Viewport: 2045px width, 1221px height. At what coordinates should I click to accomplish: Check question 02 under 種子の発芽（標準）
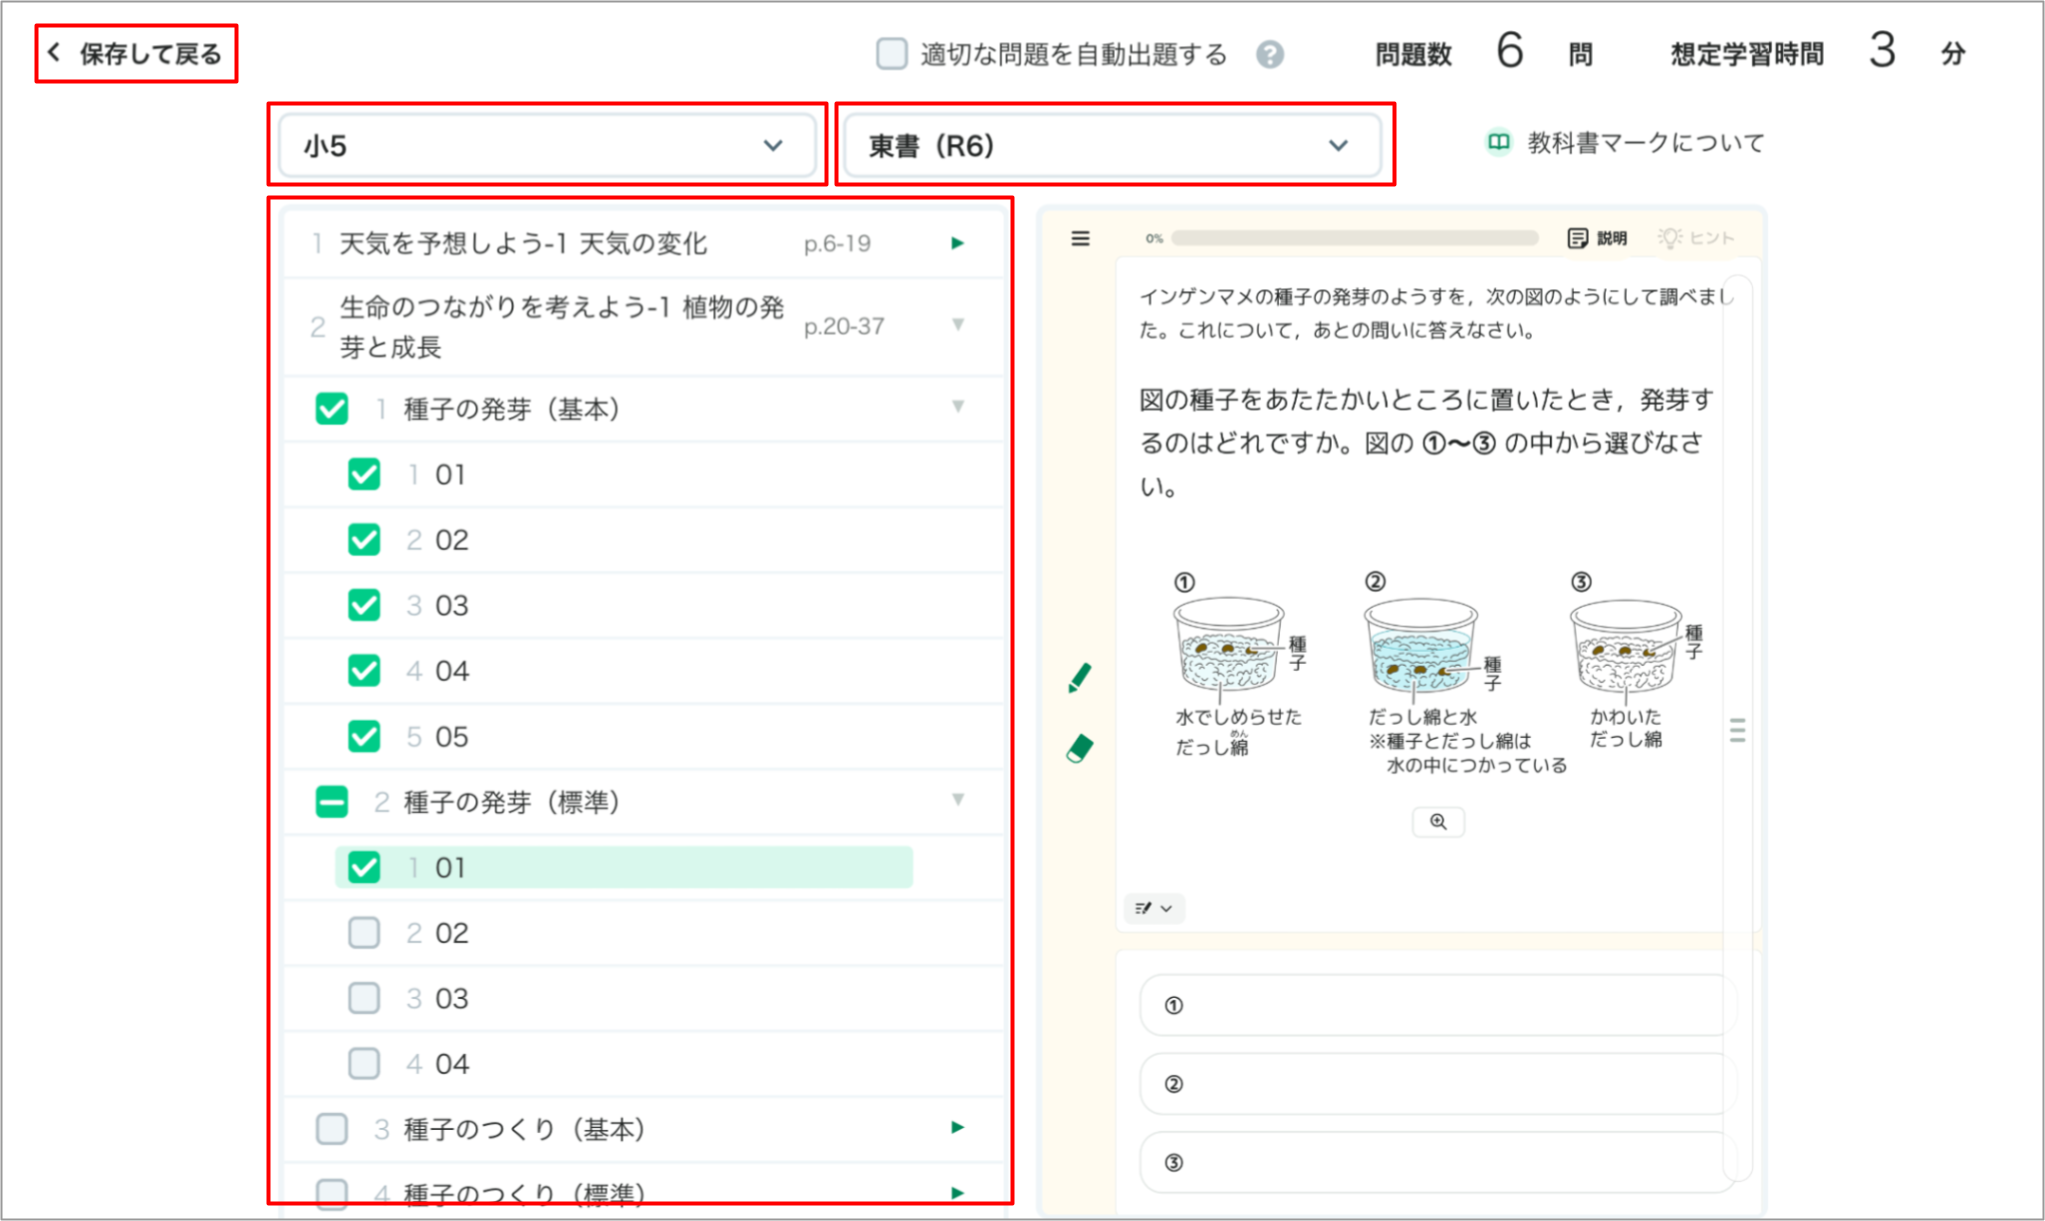point(364,933)
